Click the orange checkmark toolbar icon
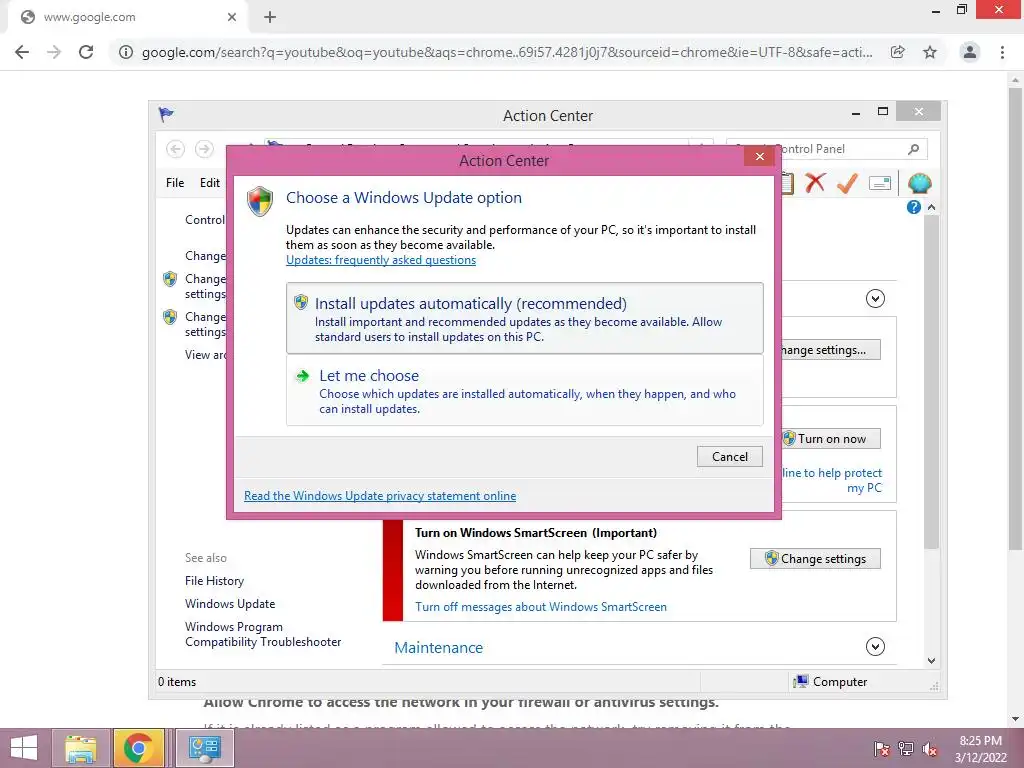The image size is (1024, 768). click(847, 183)
